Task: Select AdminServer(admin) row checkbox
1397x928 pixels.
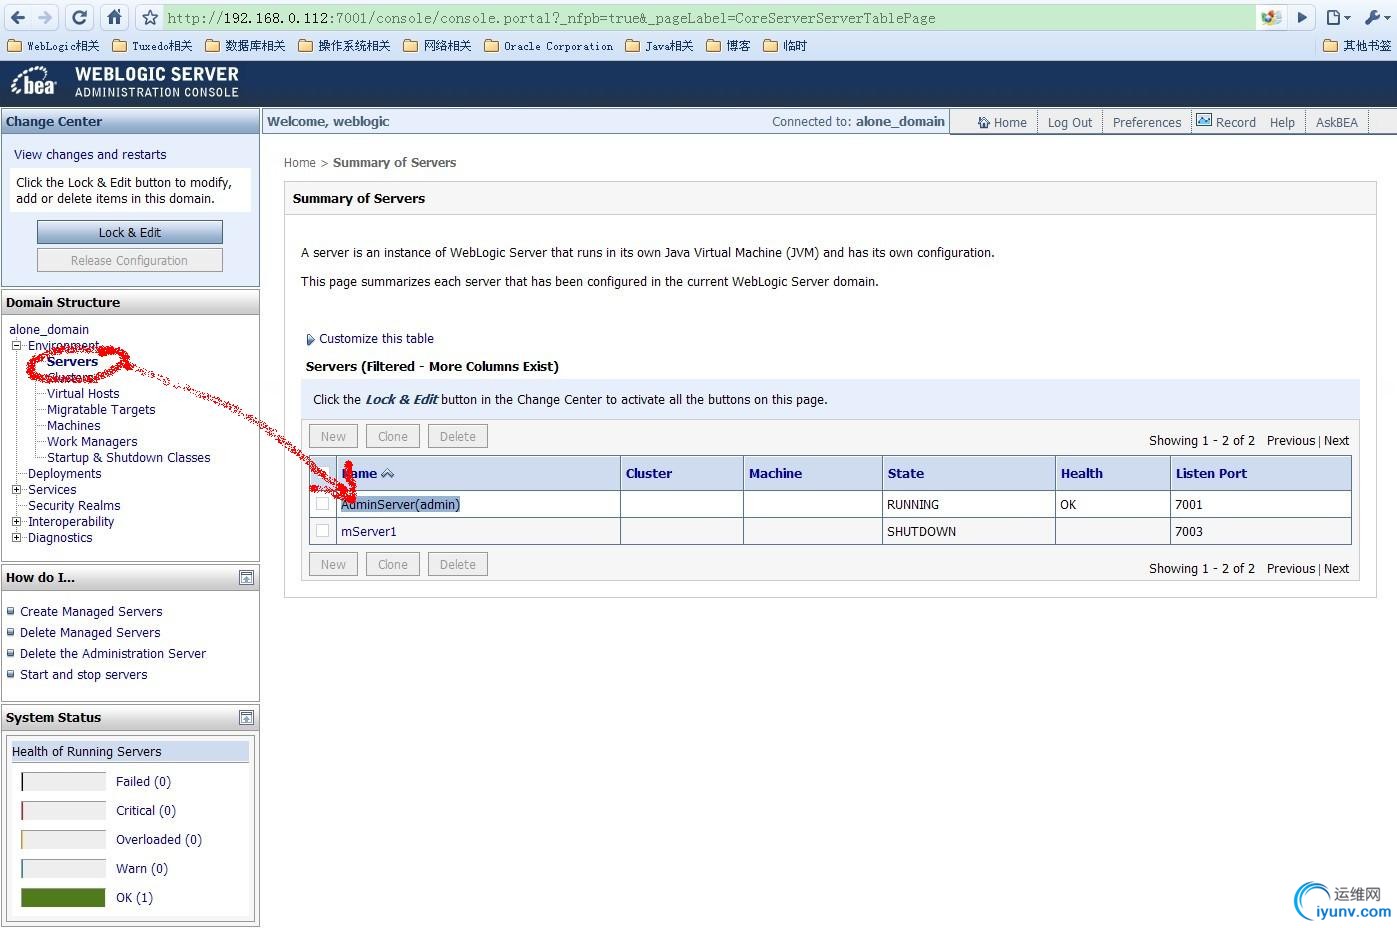Action: click(x=322, y=504)
